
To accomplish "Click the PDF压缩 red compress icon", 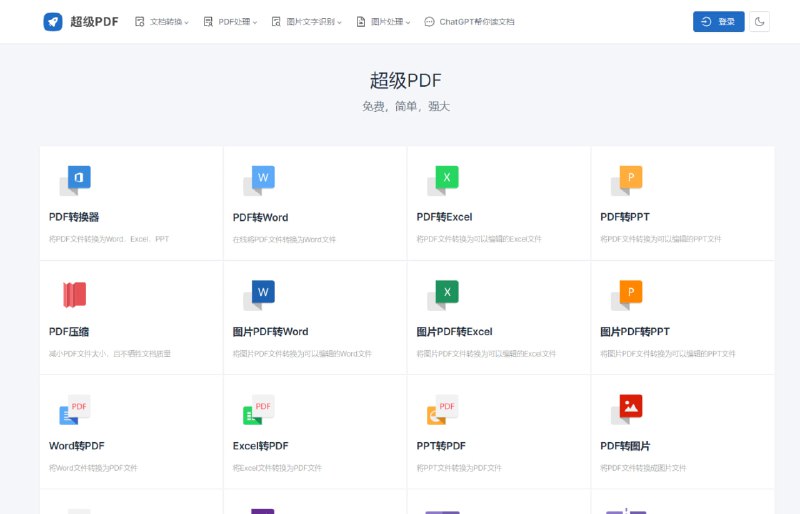I will point(74,295).
